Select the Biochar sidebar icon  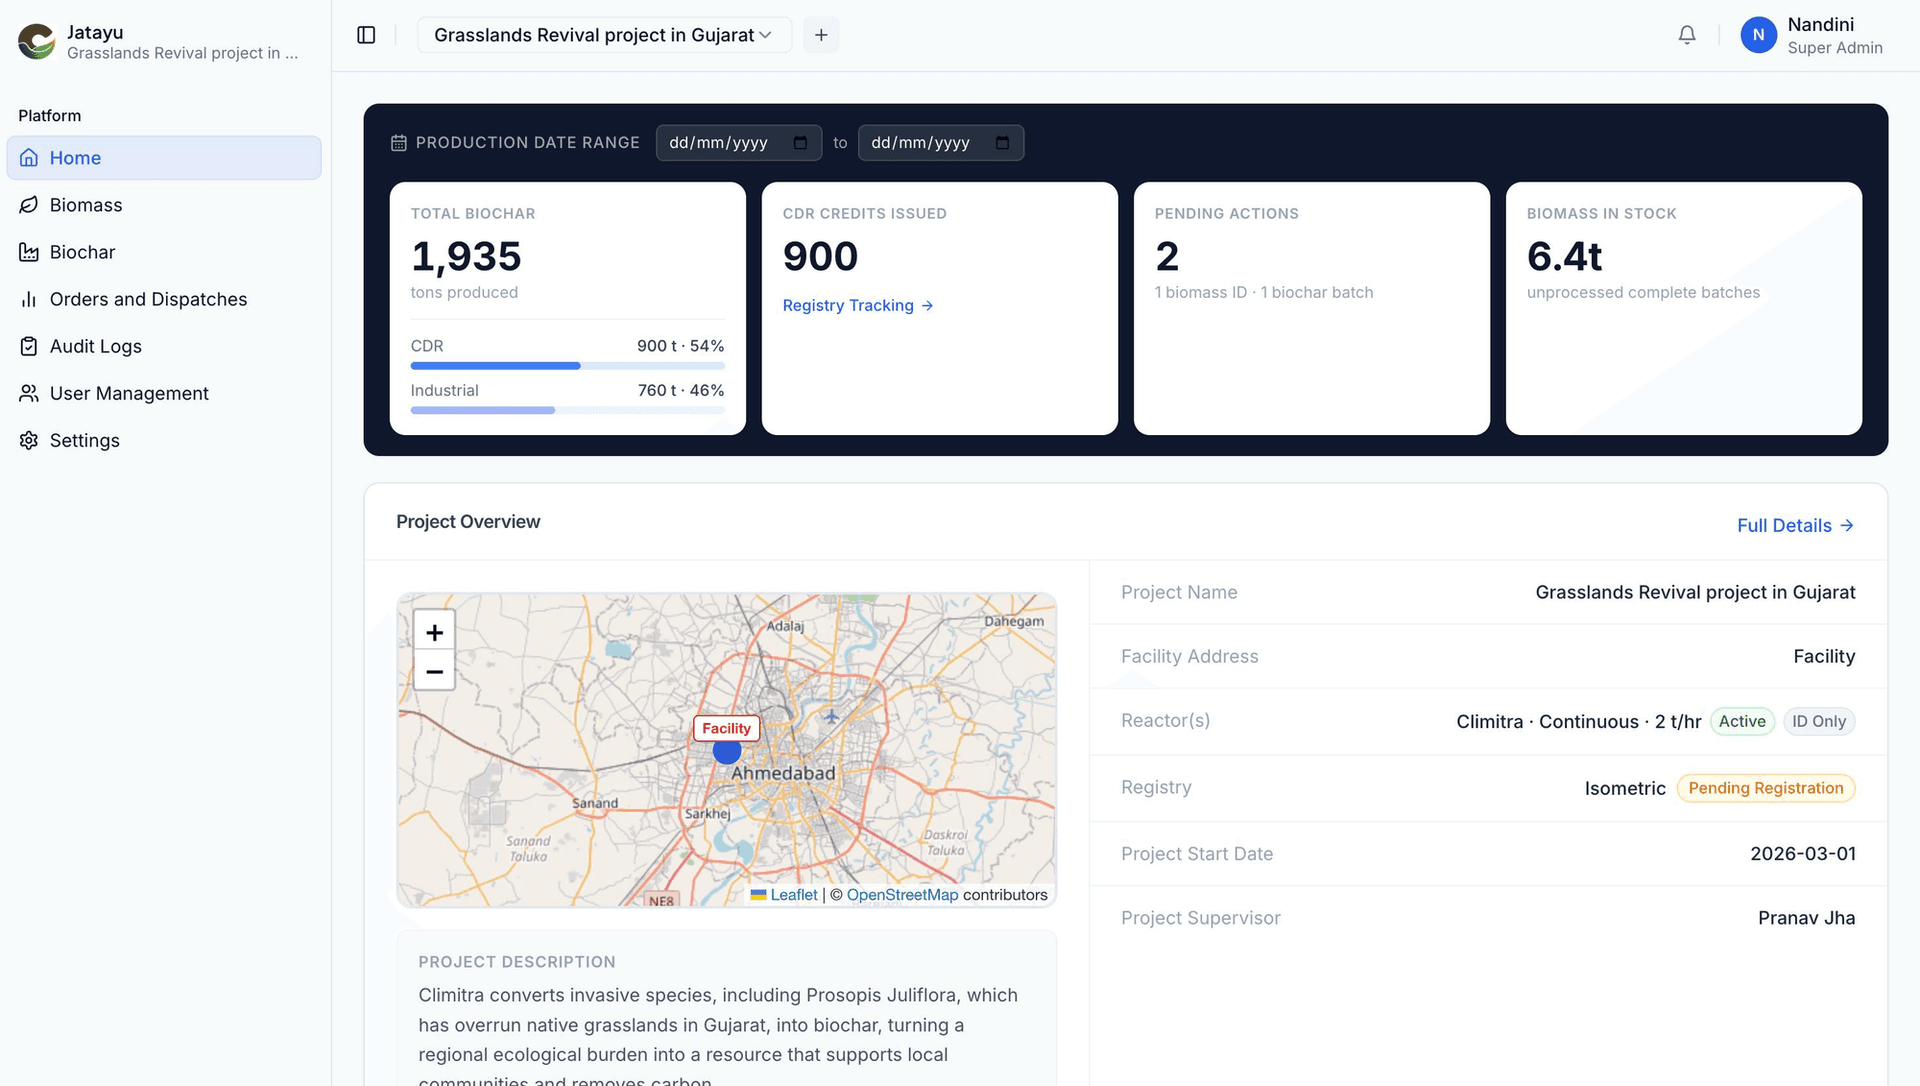30,252
